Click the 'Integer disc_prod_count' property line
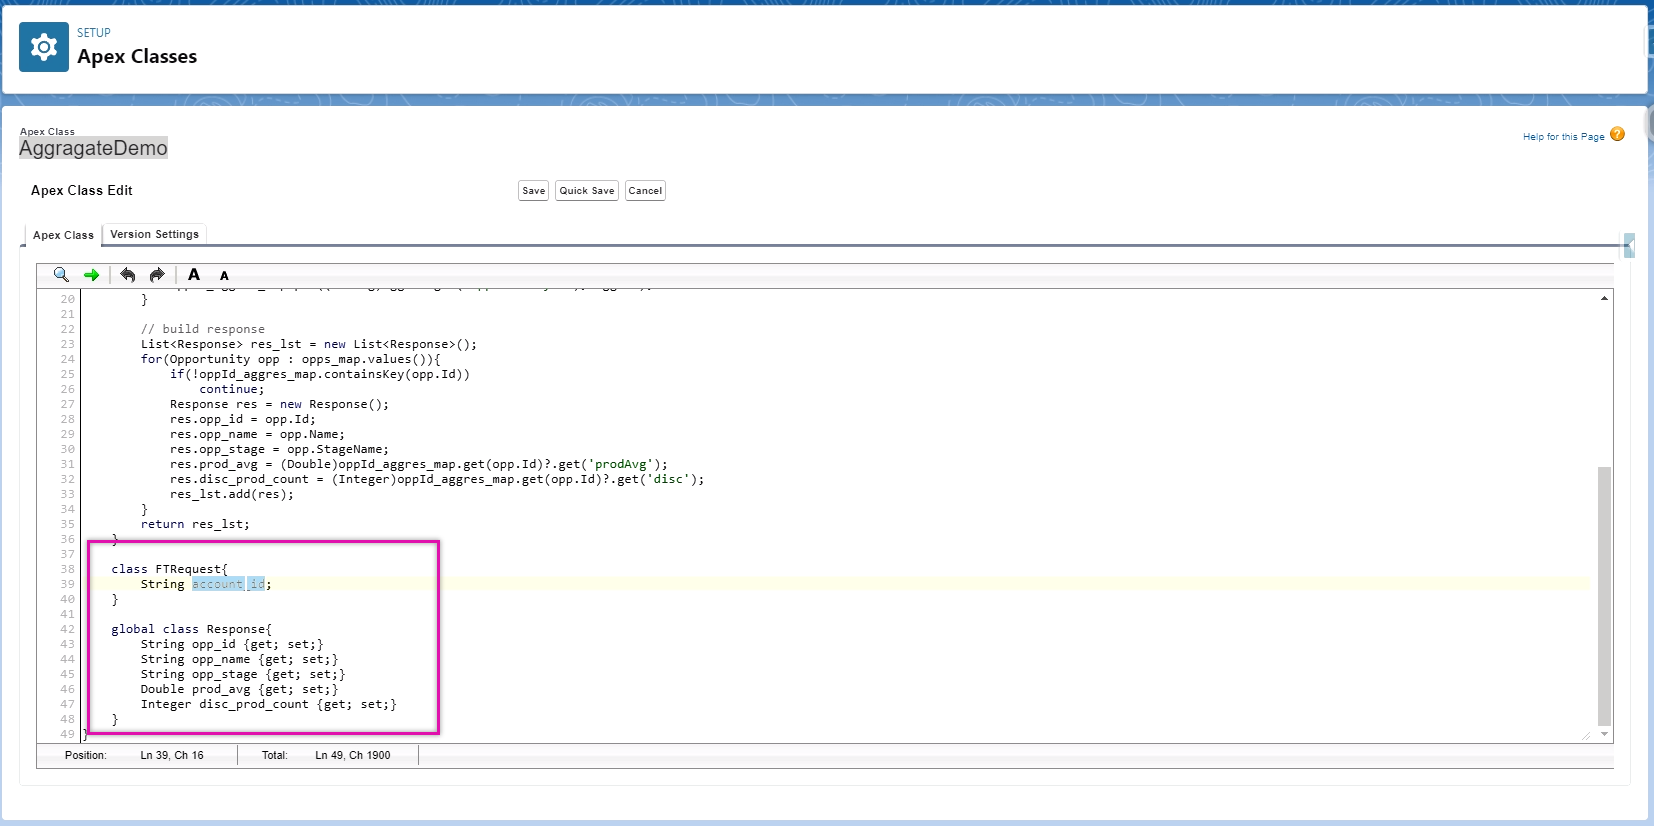 pyautogui.click(x=269, y=704)
